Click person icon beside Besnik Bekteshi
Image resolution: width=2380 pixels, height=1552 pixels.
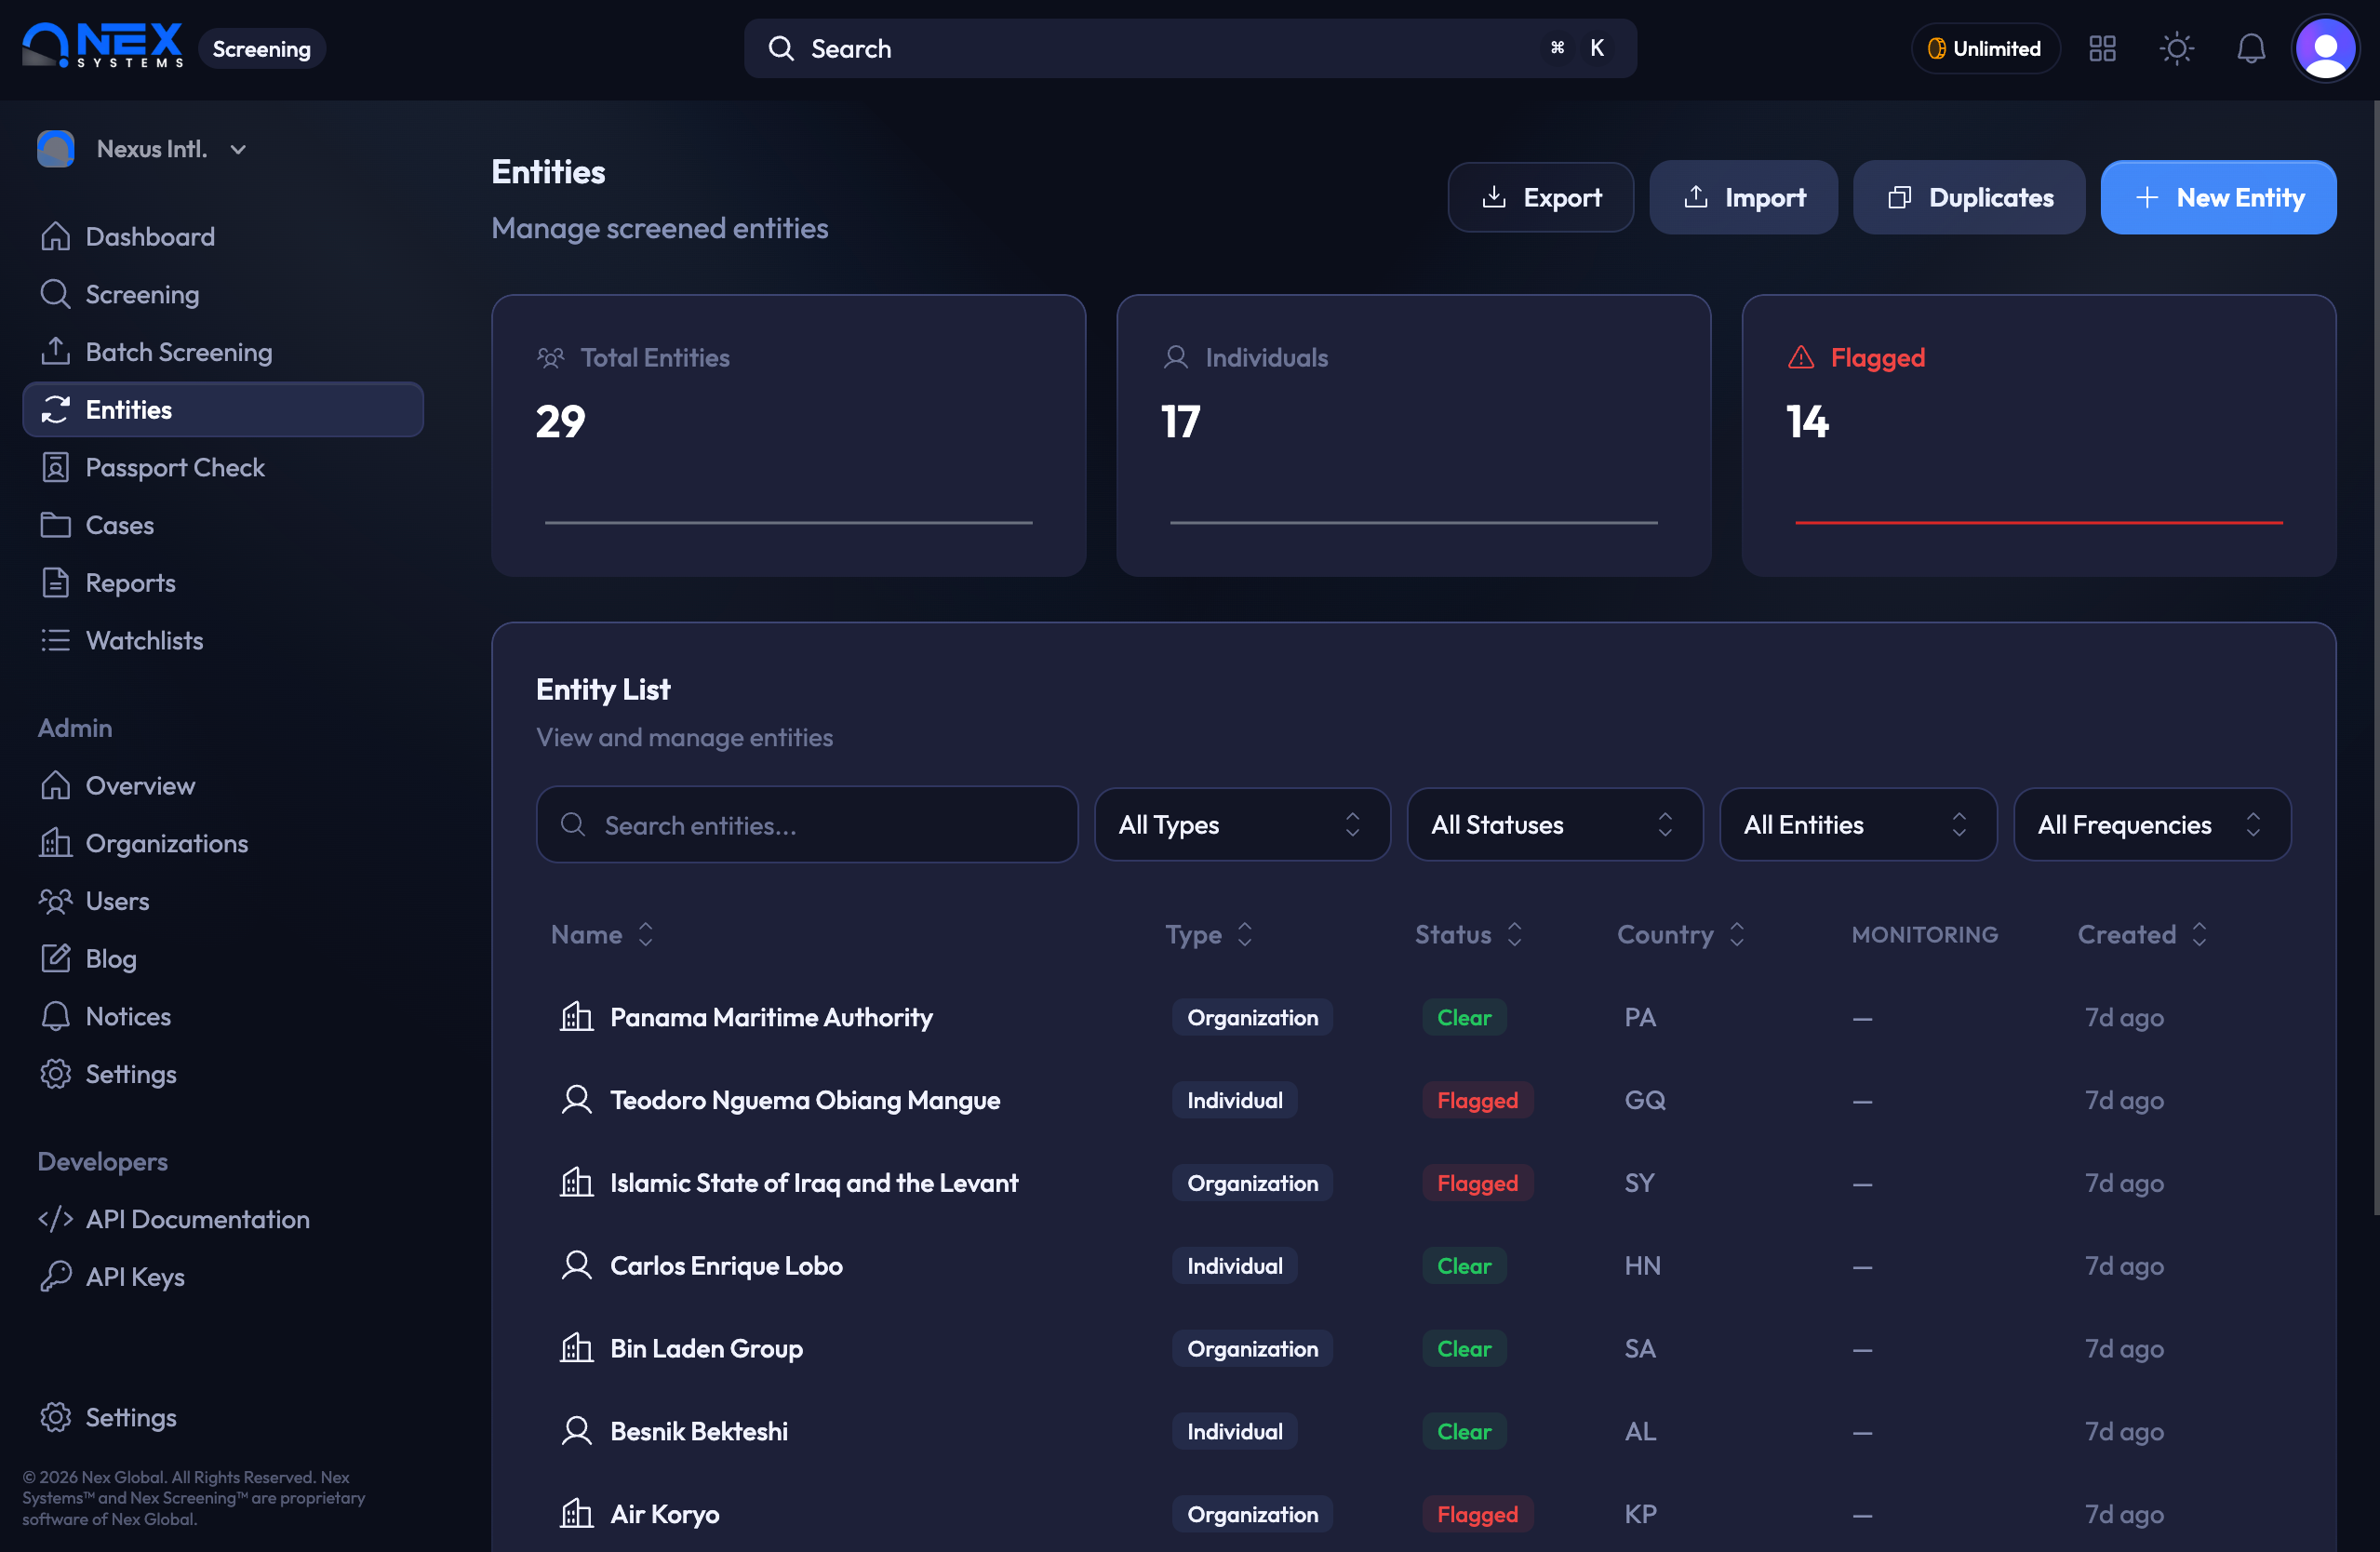tap(577, 1431)
